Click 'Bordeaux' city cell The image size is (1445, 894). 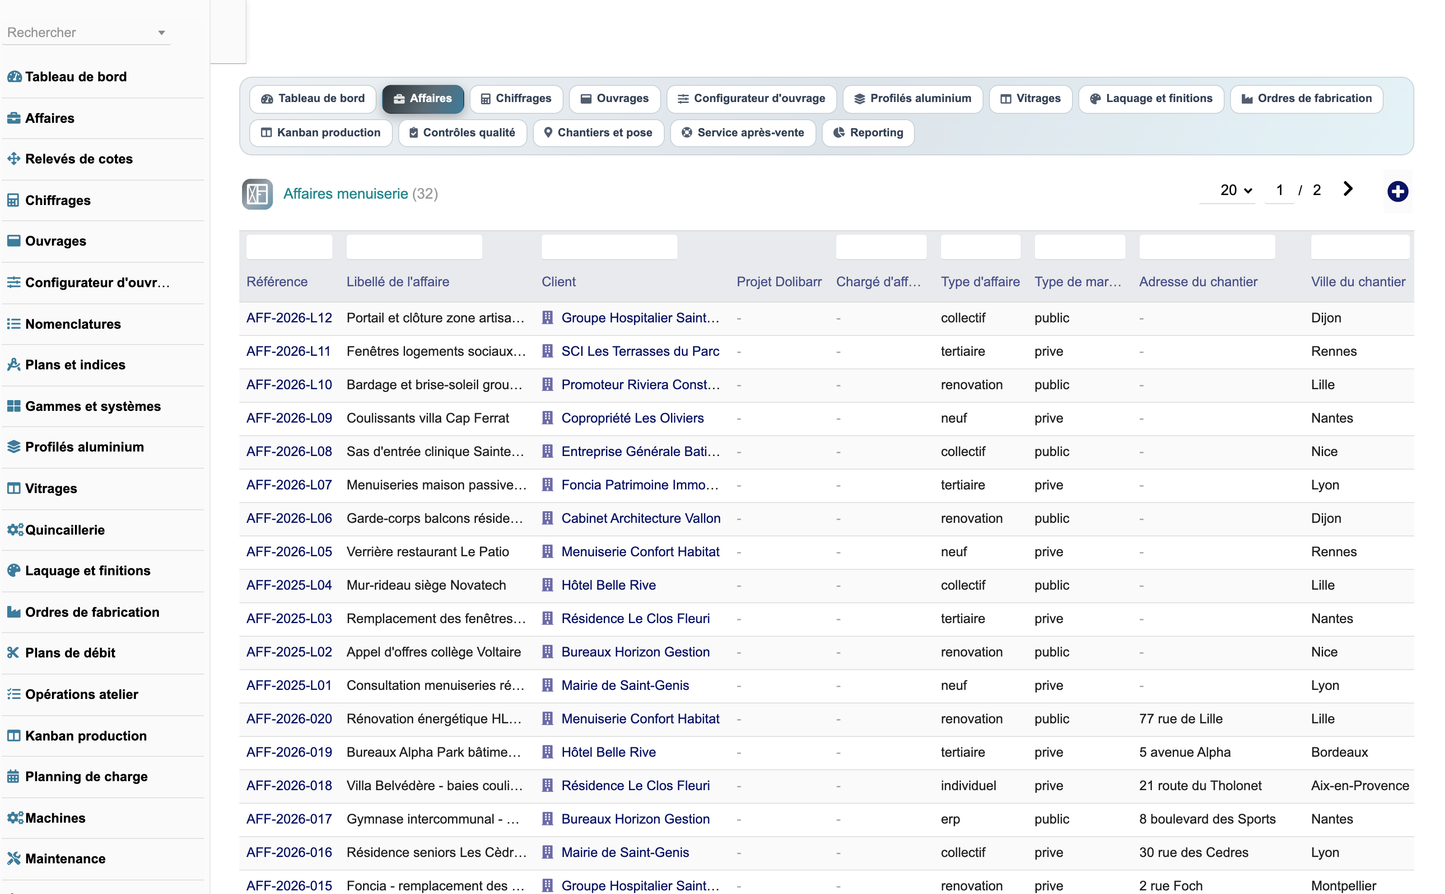1339,752
